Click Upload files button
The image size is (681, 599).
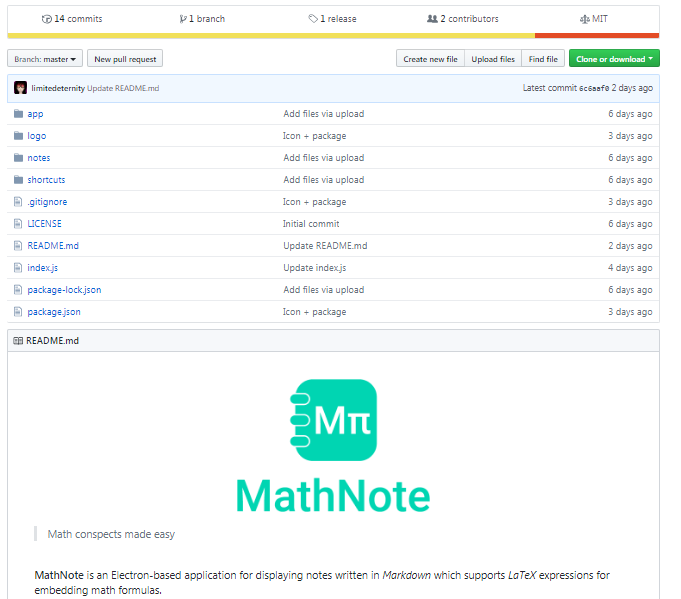(x=493, y=59)
